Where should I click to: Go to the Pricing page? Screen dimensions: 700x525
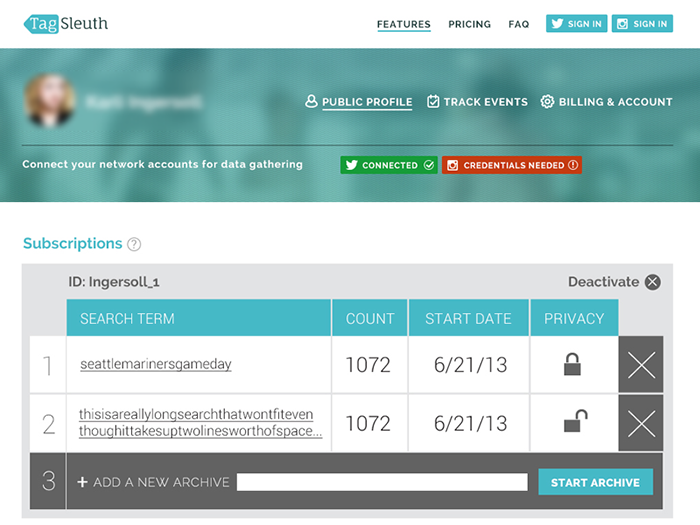469,24
